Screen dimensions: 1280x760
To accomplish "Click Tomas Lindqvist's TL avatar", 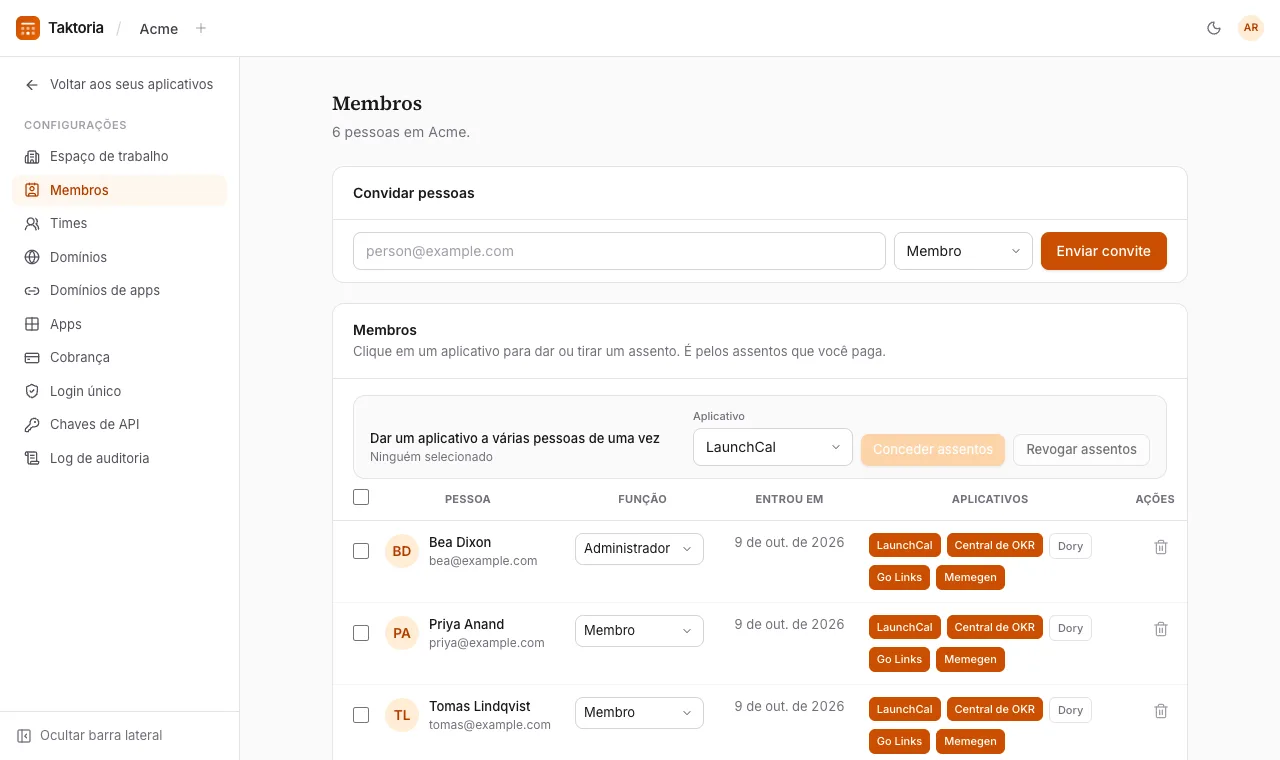I will (402, 715).
